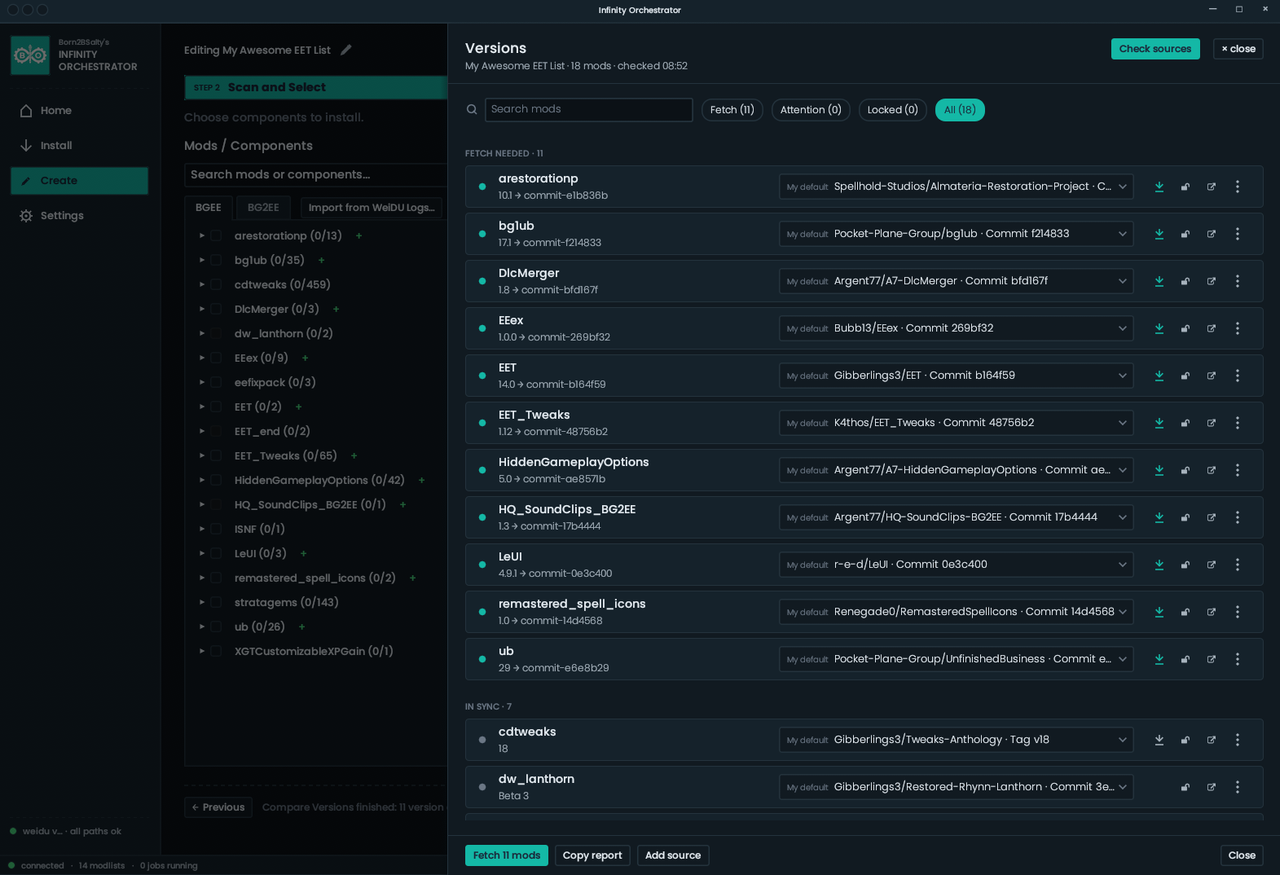
Task: Download the cdtweaks mod
Action: [x=1159, y=740]
